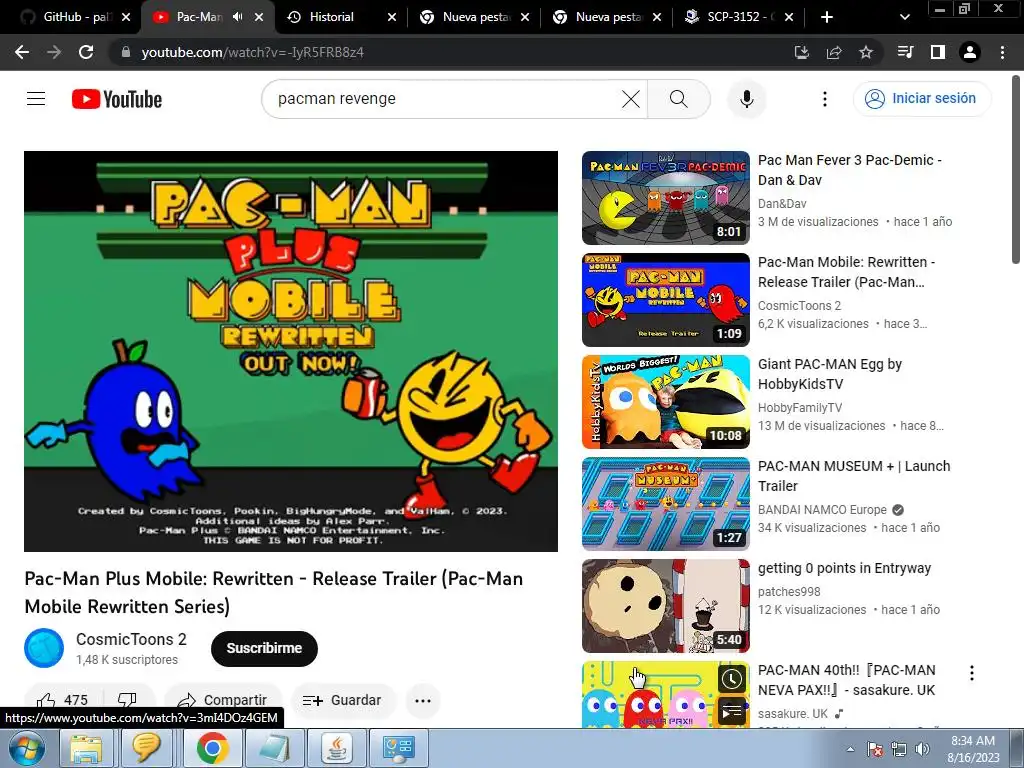
Task: Click the volume icon in system tray
Action: point(922,749)
